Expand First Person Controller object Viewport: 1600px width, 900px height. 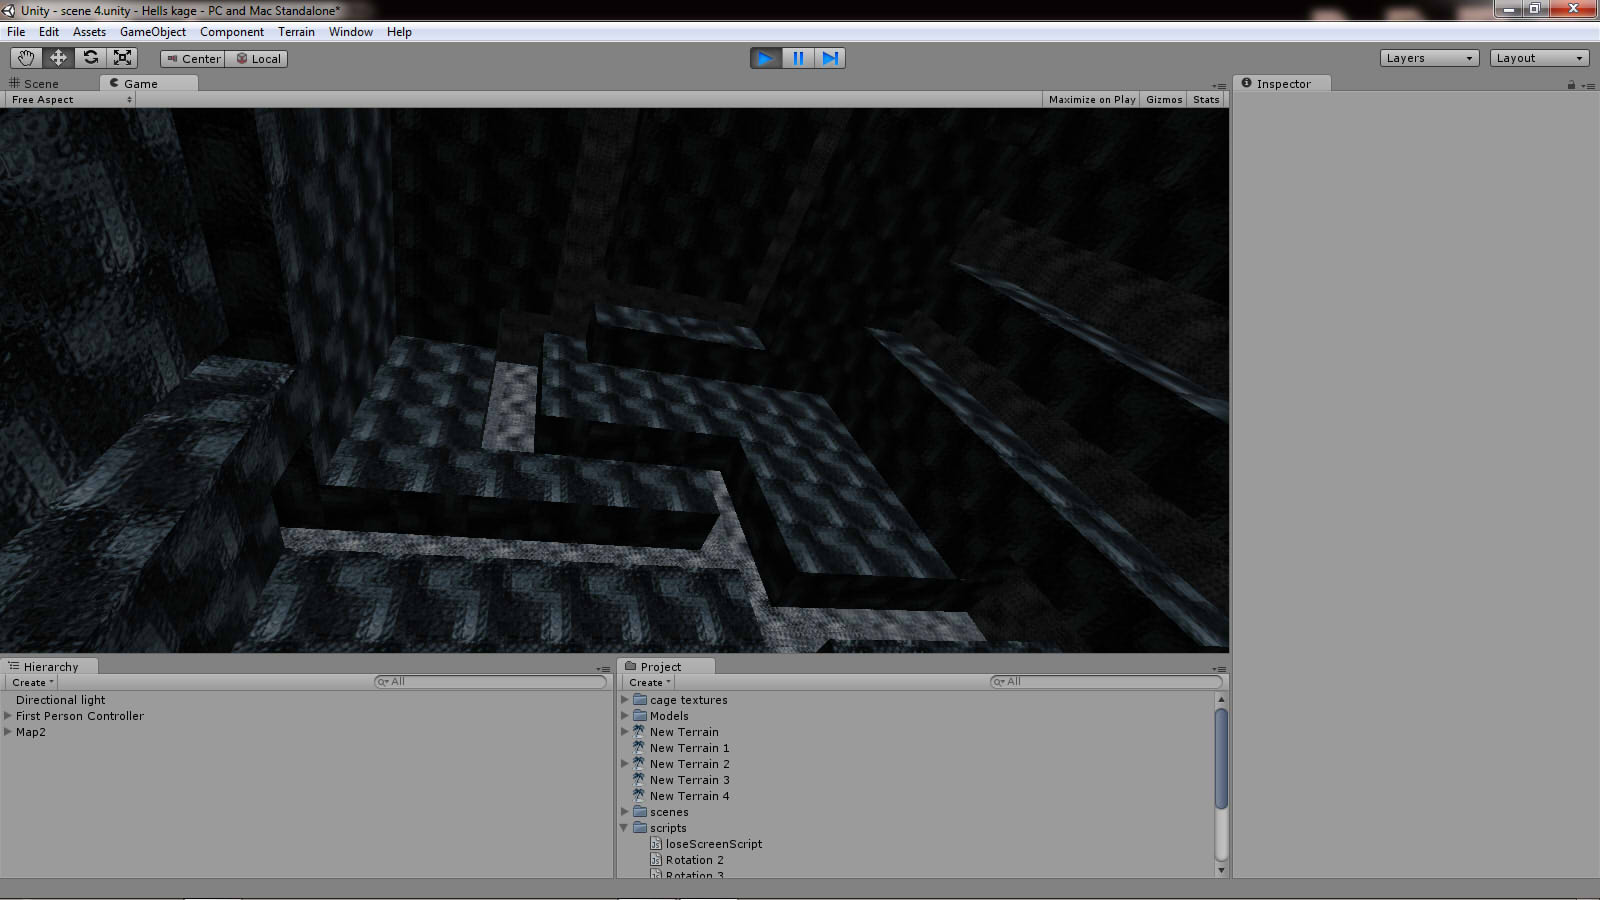click(8, 716)
